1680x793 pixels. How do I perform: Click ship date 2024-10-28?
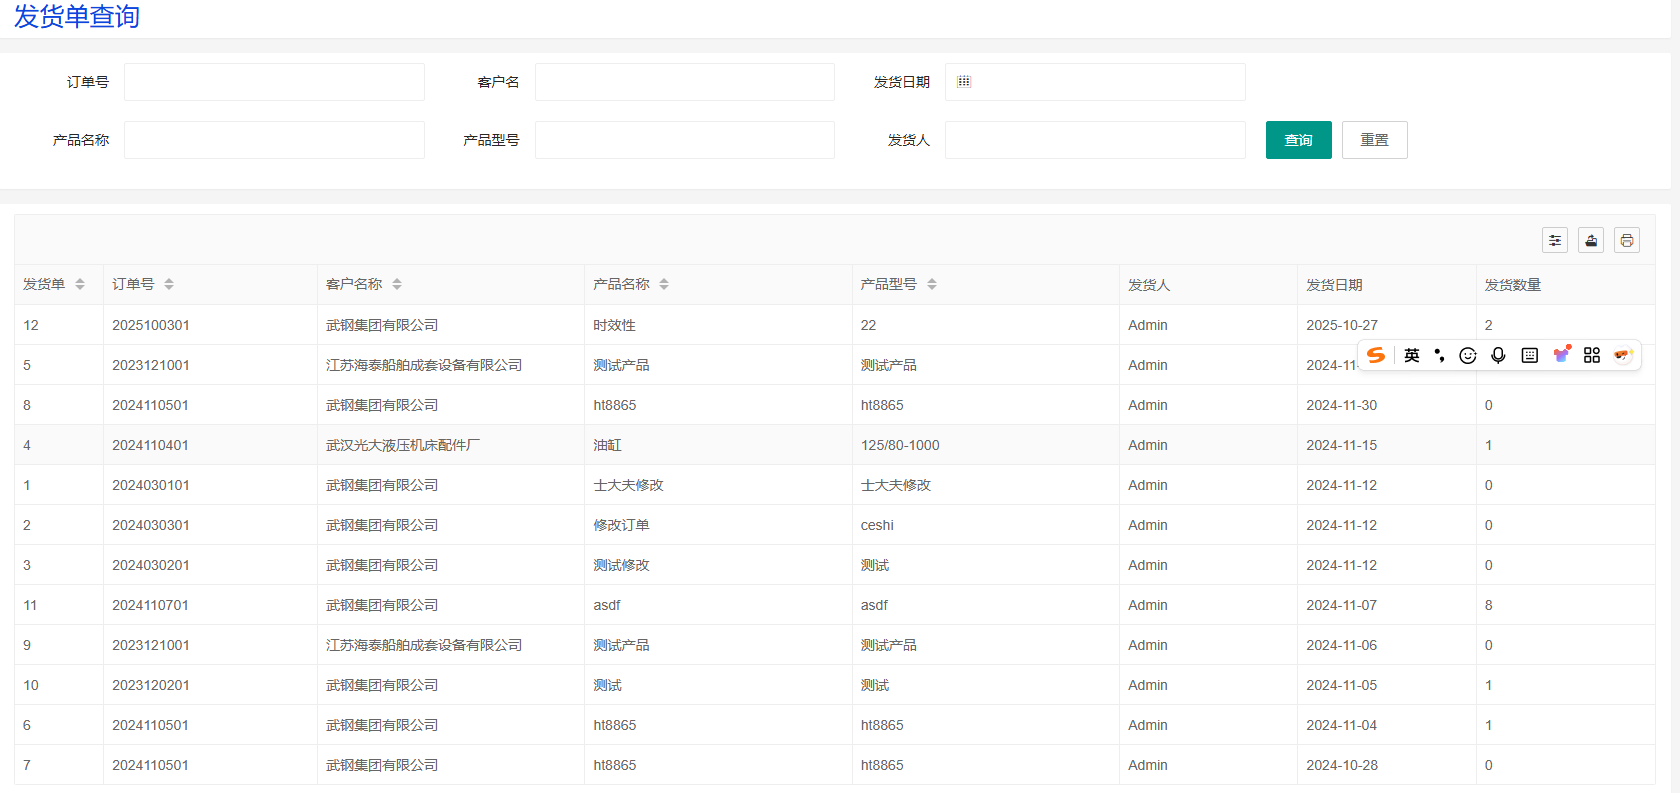tap(1342, 765)
